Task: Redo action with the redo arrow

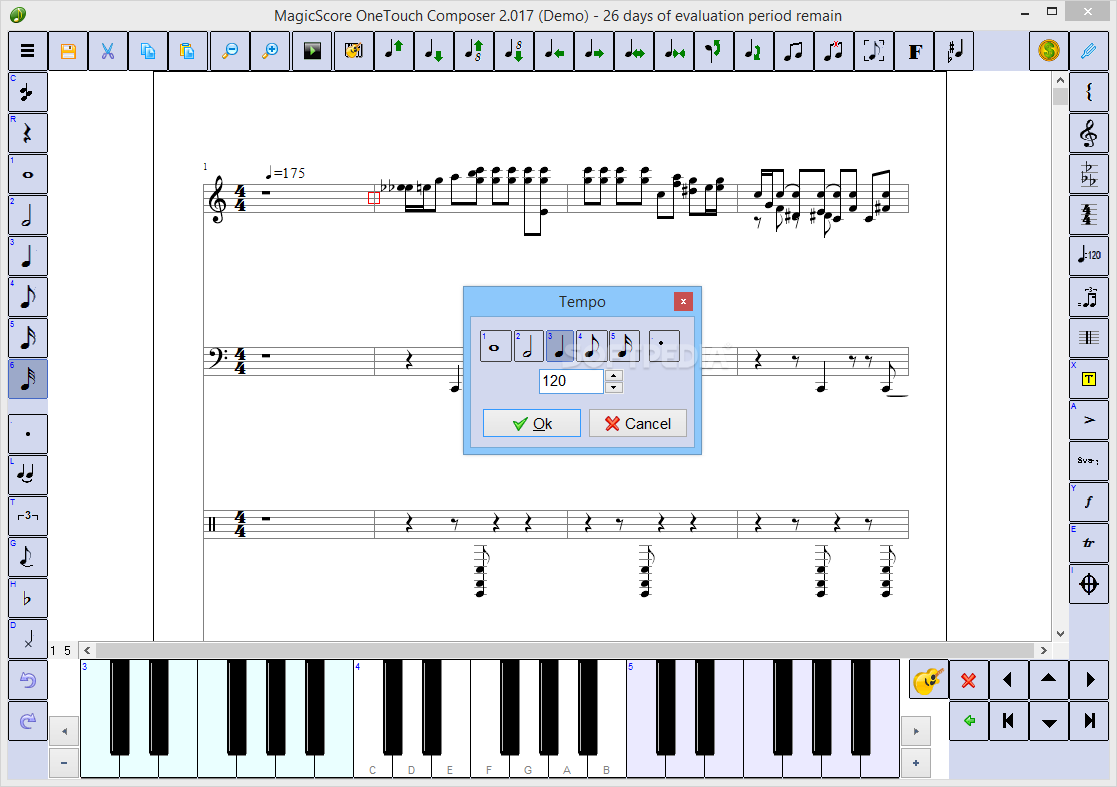Action: pos(28,721)
